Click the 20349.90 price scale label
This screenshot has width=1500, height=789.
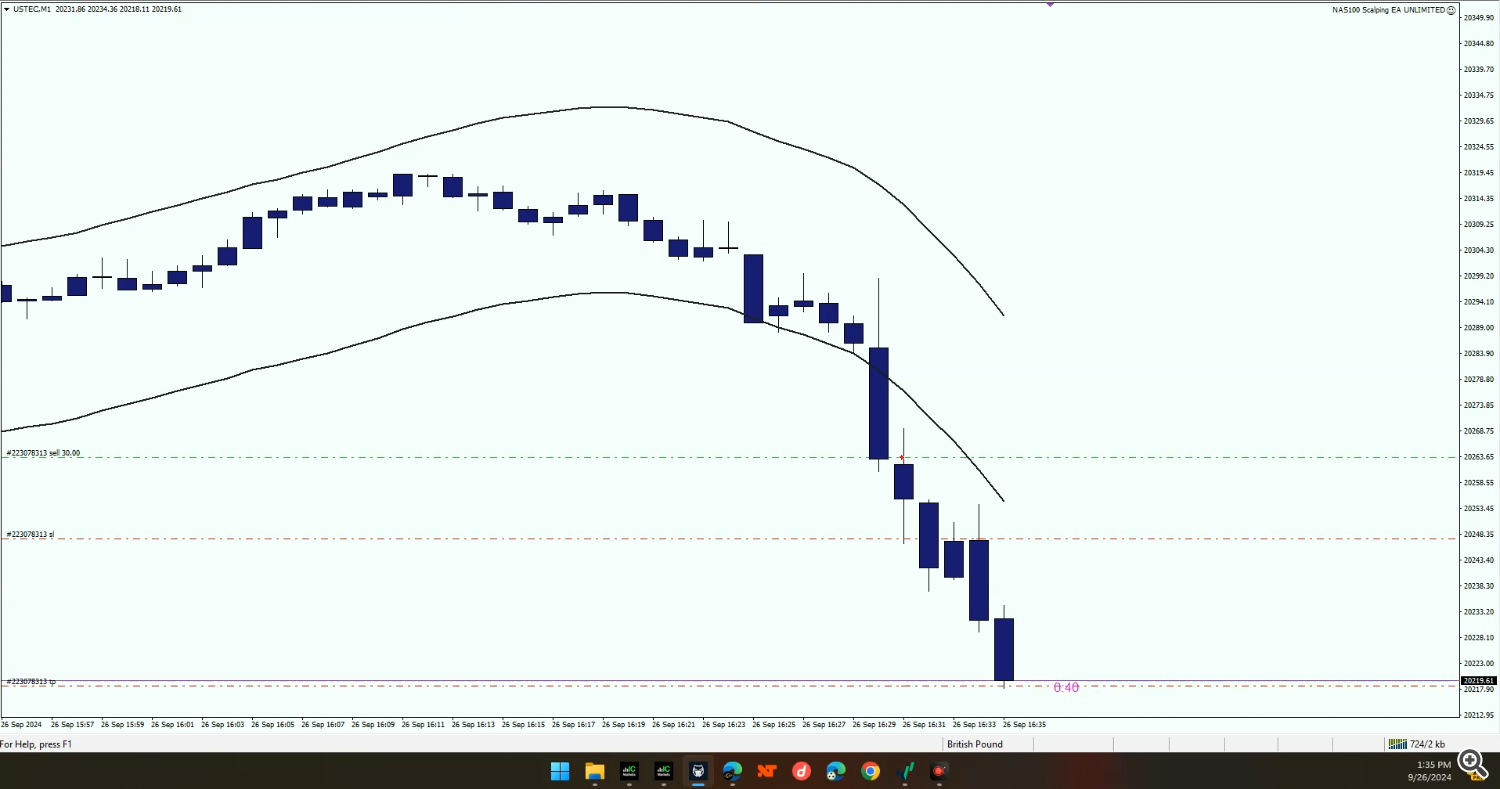[1478, 18]
